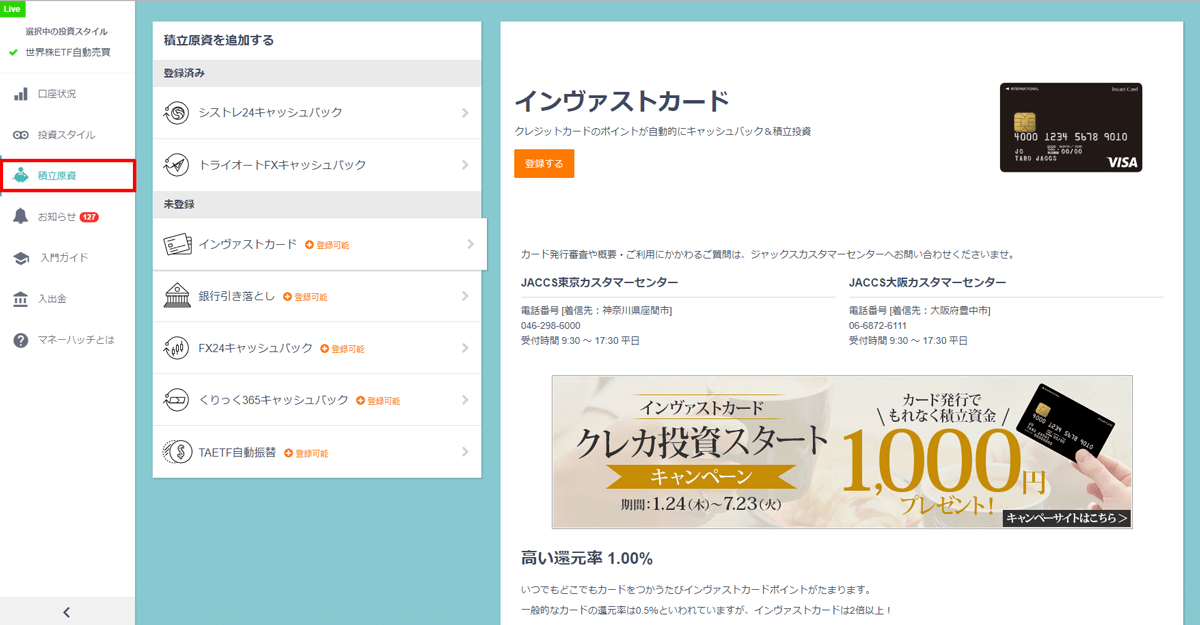
Task: Click the 口座状況 bar chart icon
Action: coord(20,94)
